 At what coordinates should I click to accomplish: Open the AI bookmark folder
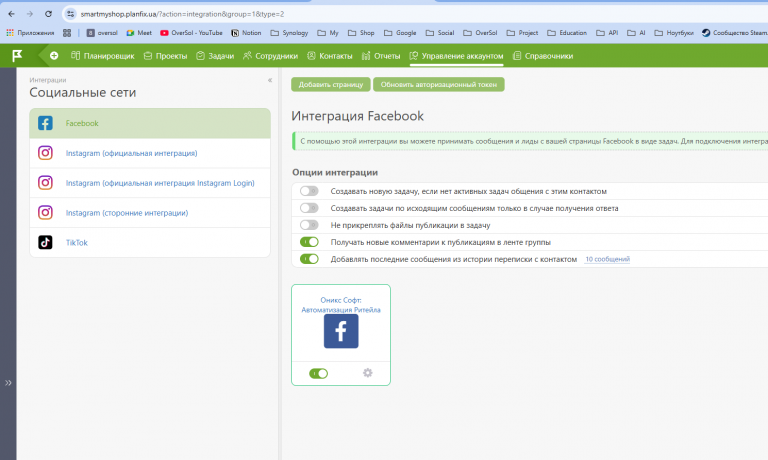(x=636, y=33)
